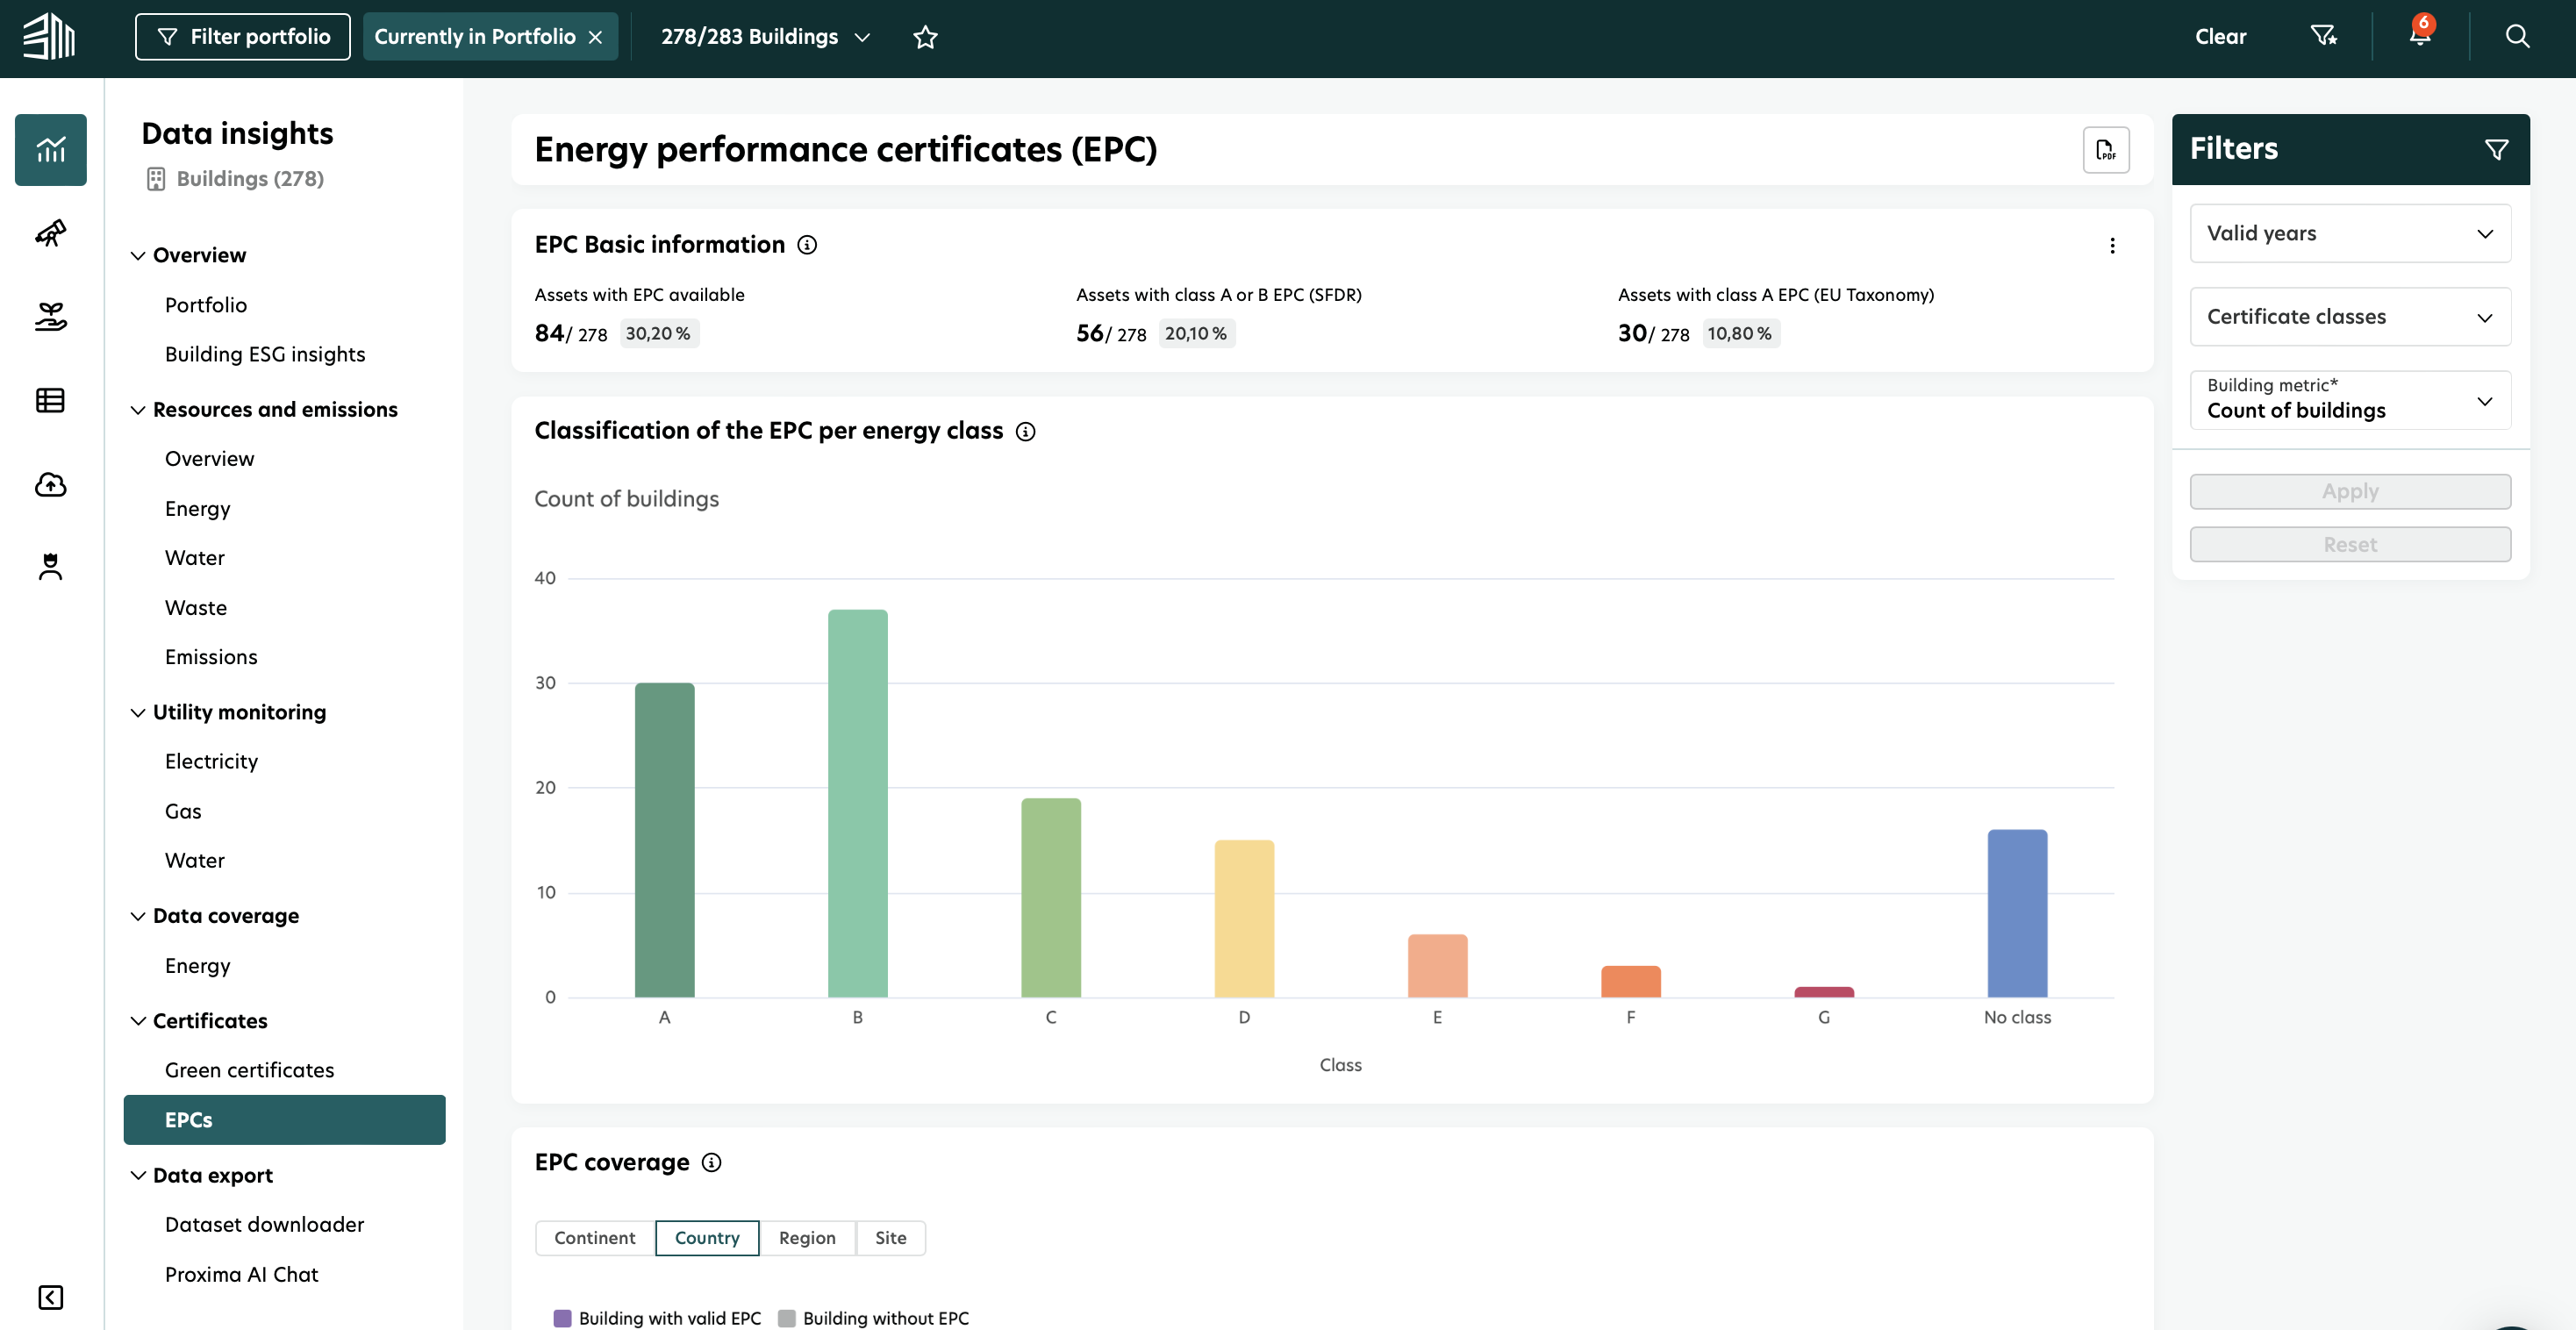The image size is (2576, 1330).
Task: Open the telescope sidebar icon
Action: tap(50, 233)
